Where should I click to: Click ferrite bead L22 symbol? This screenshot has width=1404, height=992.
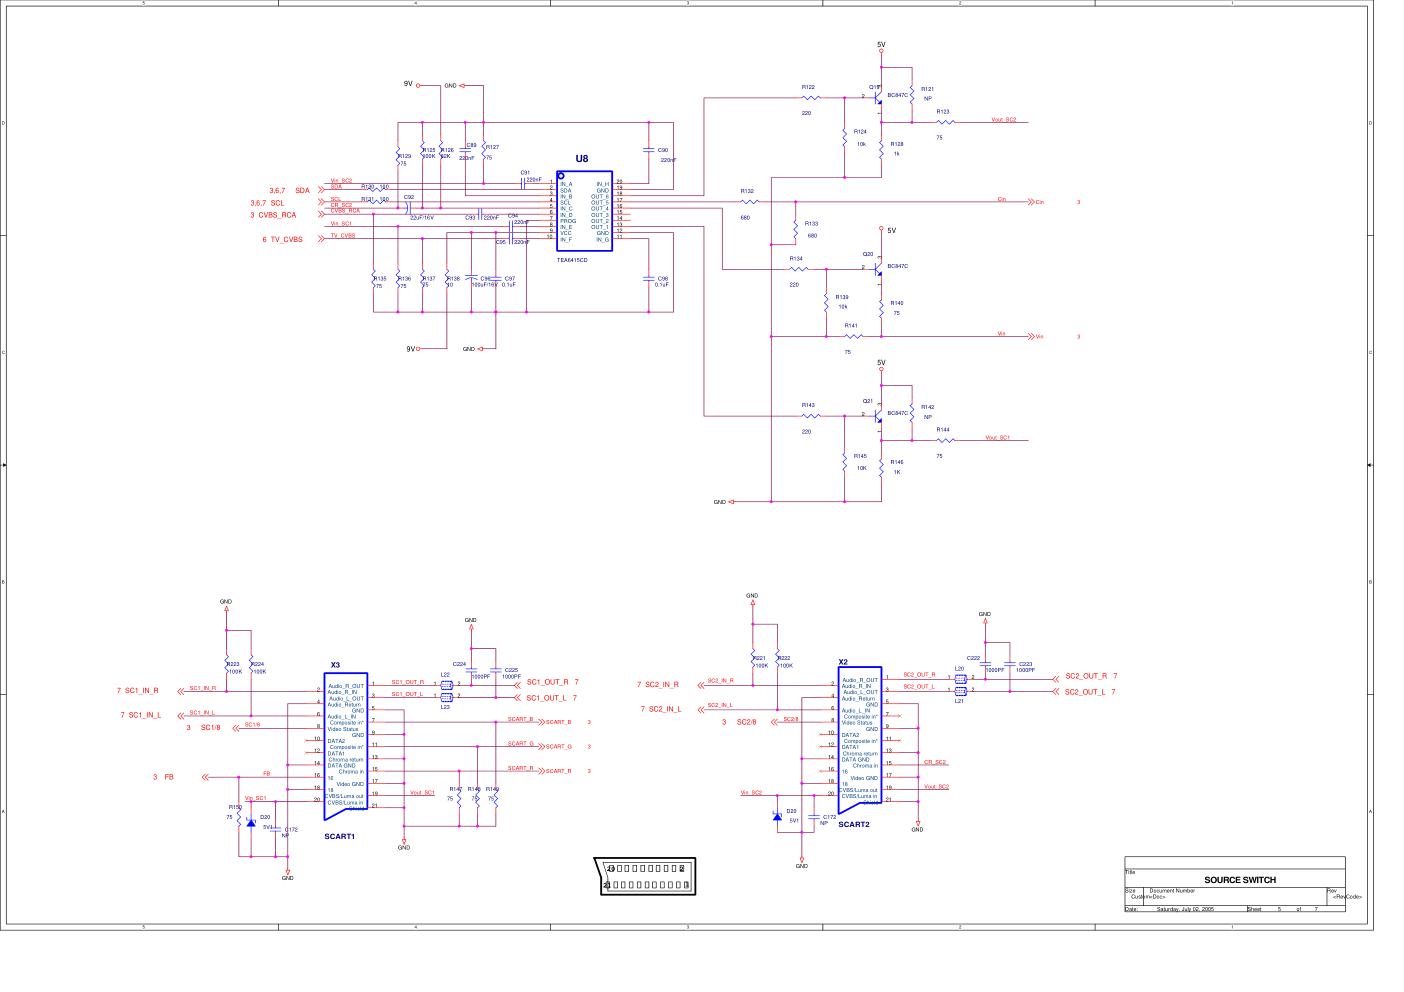coord(446,686)
